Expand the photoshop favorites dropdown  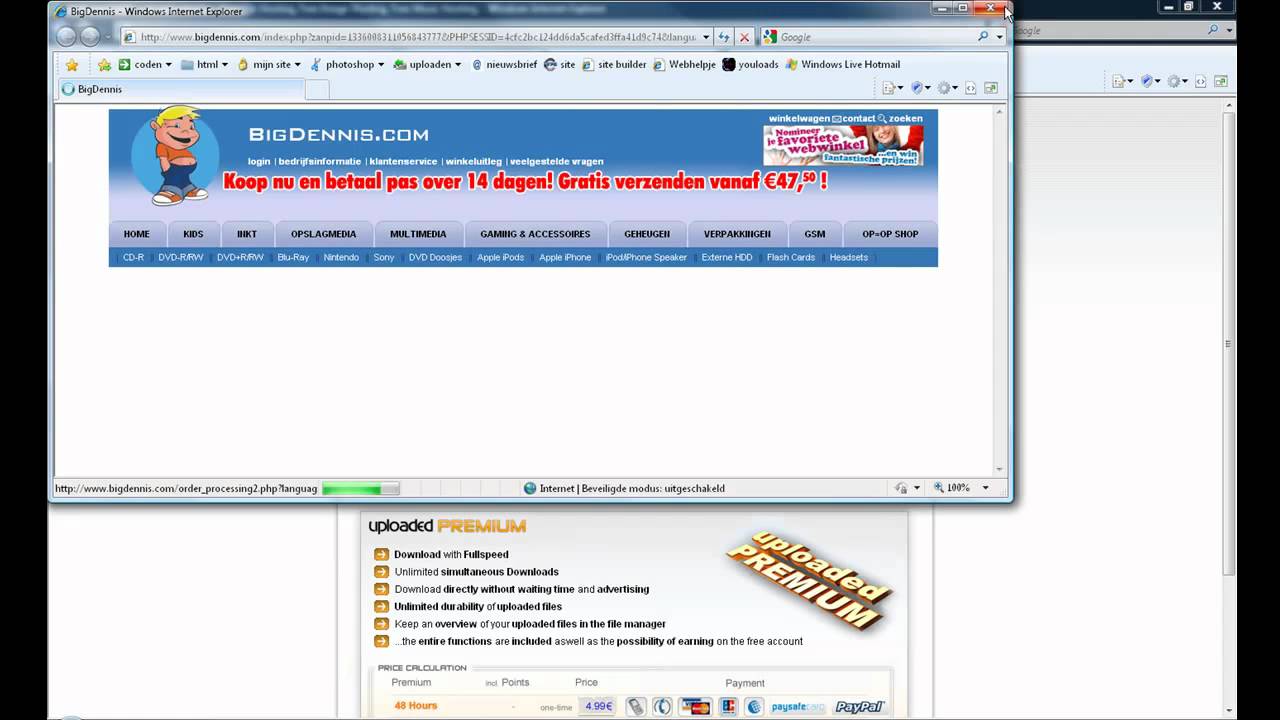tap(382, 65)
